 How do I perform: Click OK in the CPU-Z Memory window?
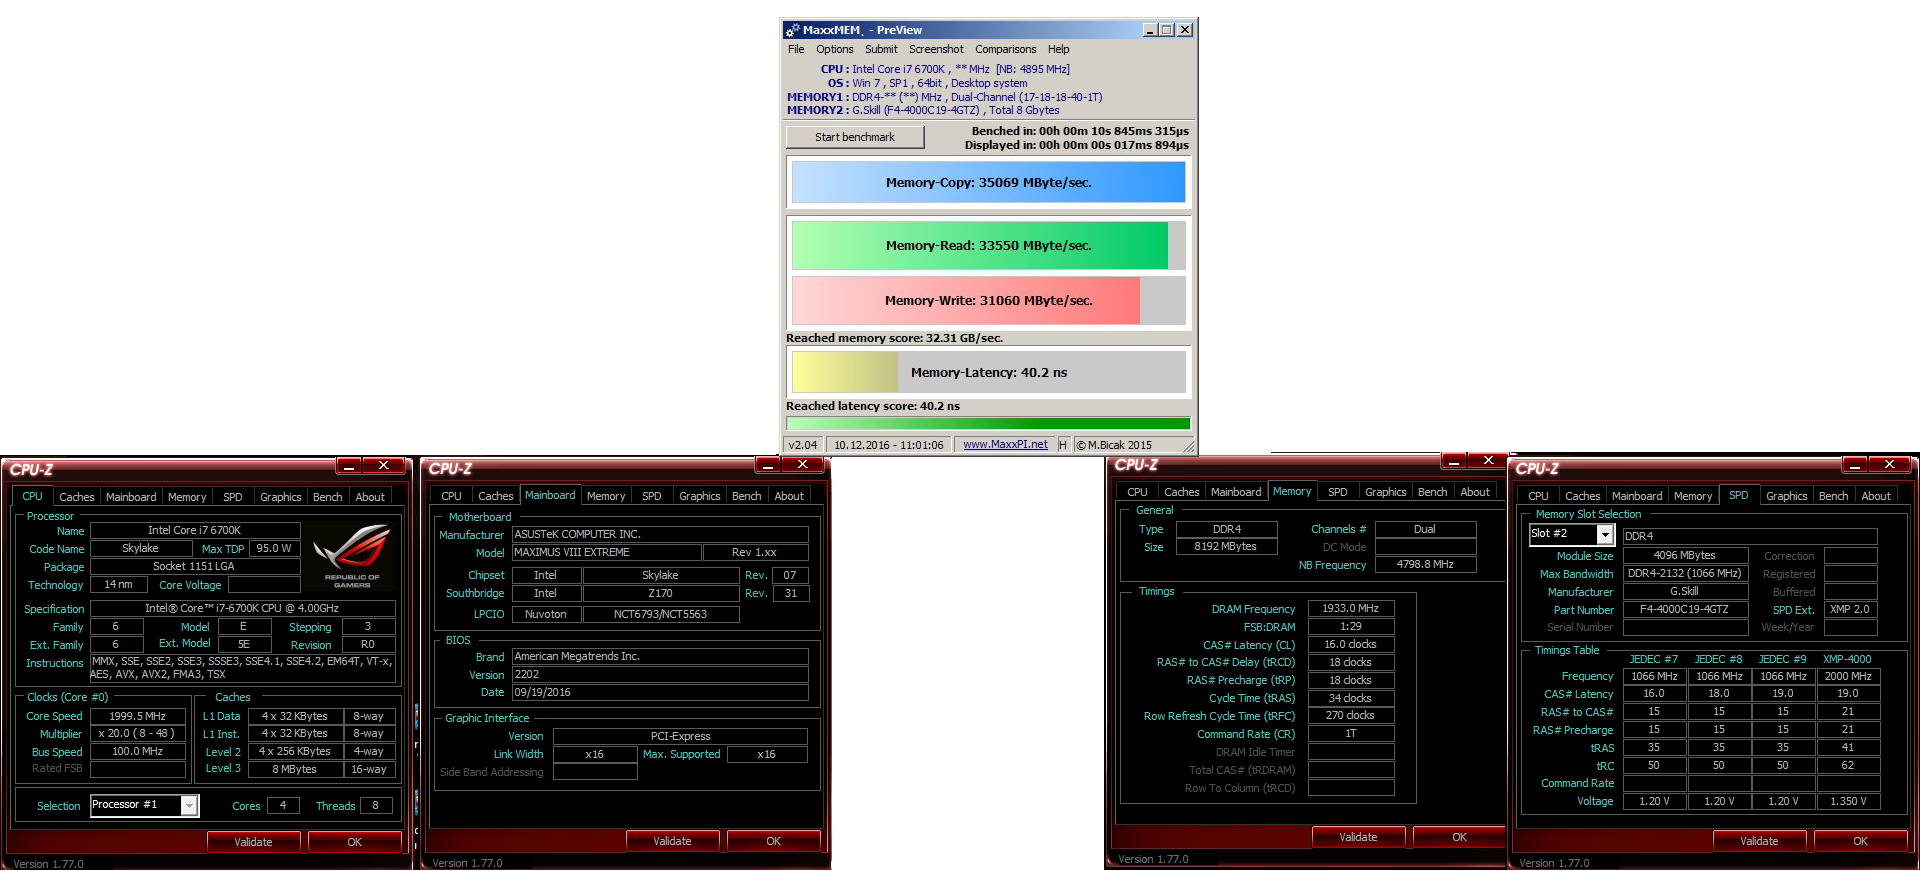[x=1459, y=837]
